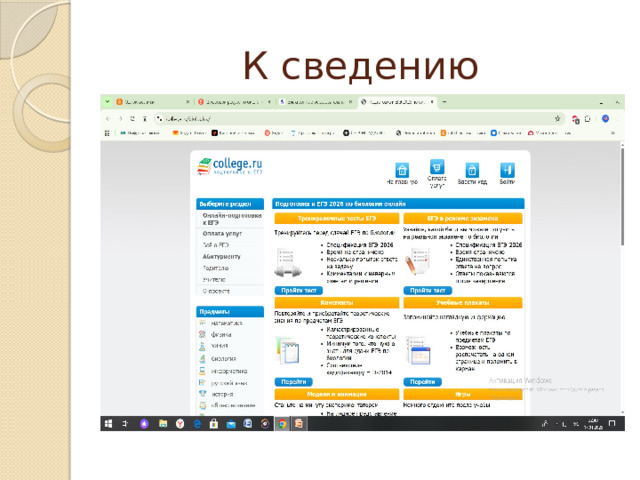Open the extensions puzzle icon
This screenshot has height=480, width=640.
tap(588, 119)
